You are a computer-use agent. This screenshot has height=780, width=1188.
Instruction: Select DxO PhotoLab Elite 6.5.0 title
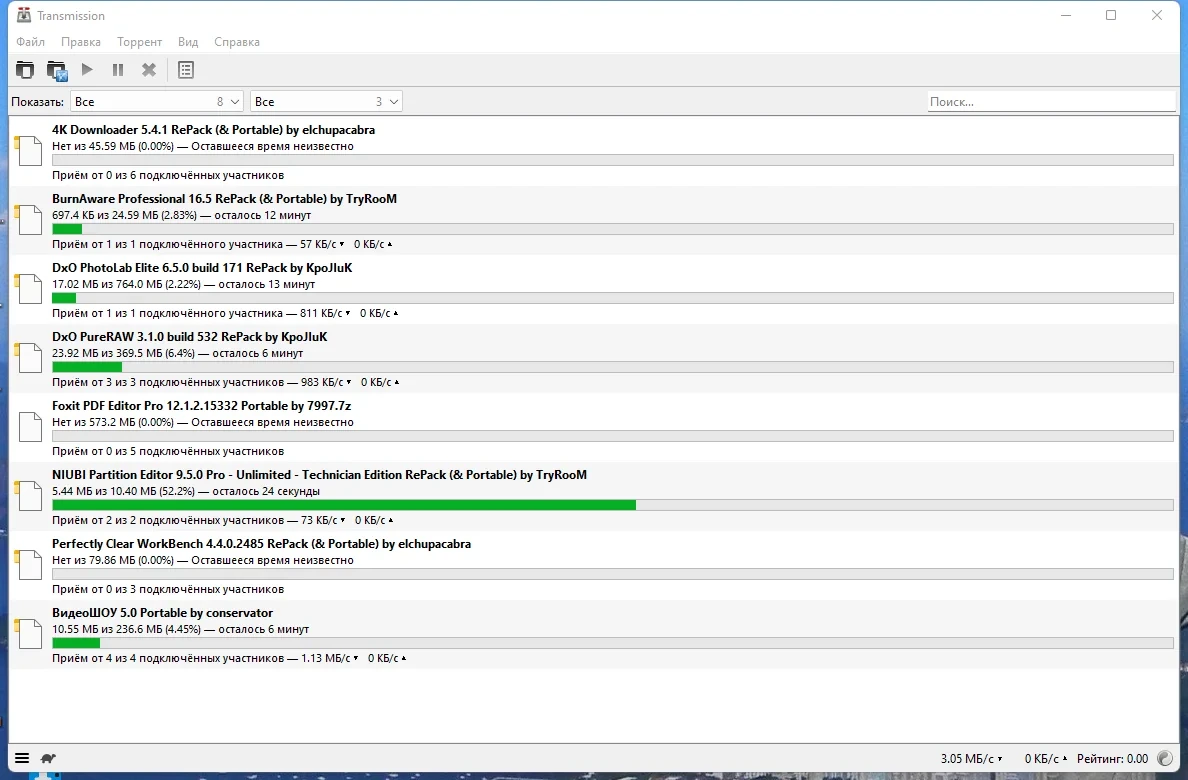pos(202,268)
